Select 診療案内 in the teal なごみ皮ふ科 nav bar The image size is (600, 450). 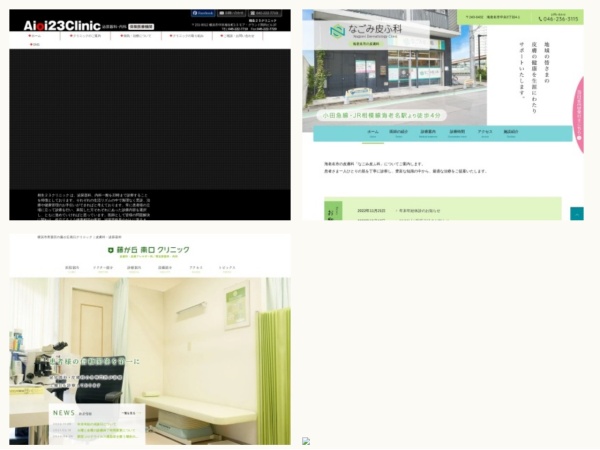click(x=428, y=133)
